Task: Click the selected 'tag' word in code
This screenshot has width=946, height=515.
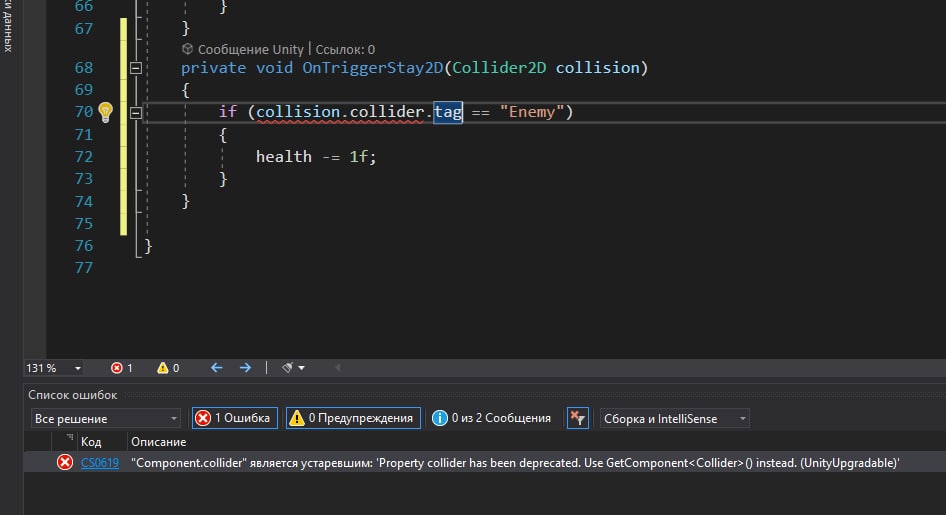Action: 448,112
